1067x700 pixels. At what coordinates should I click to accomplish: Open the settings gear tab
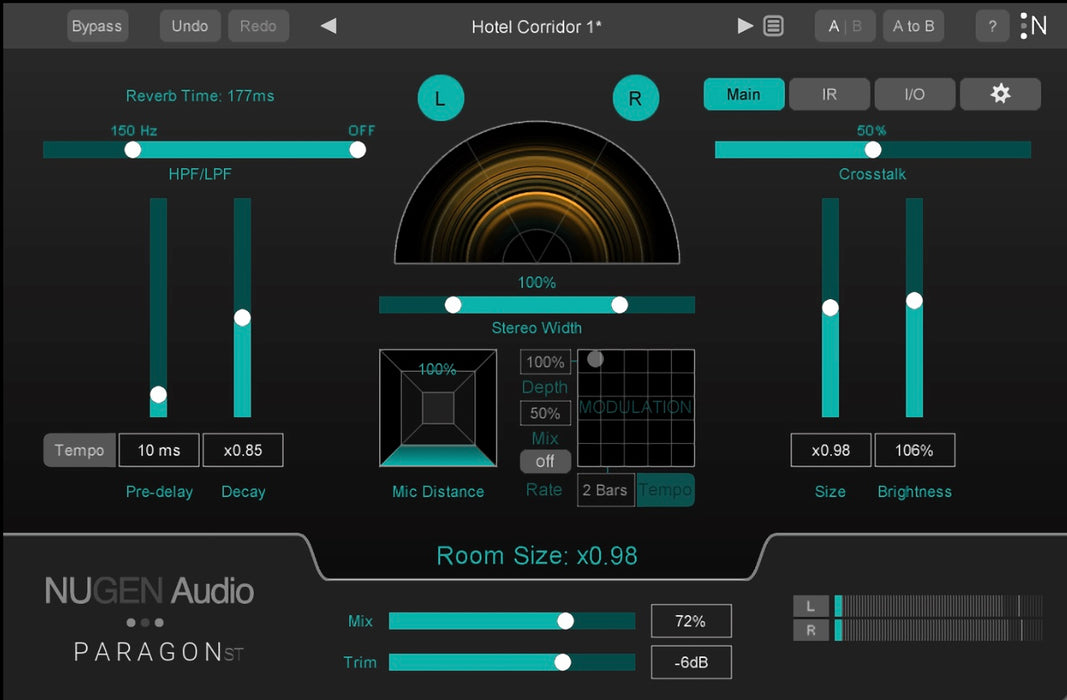[1000, 94]
